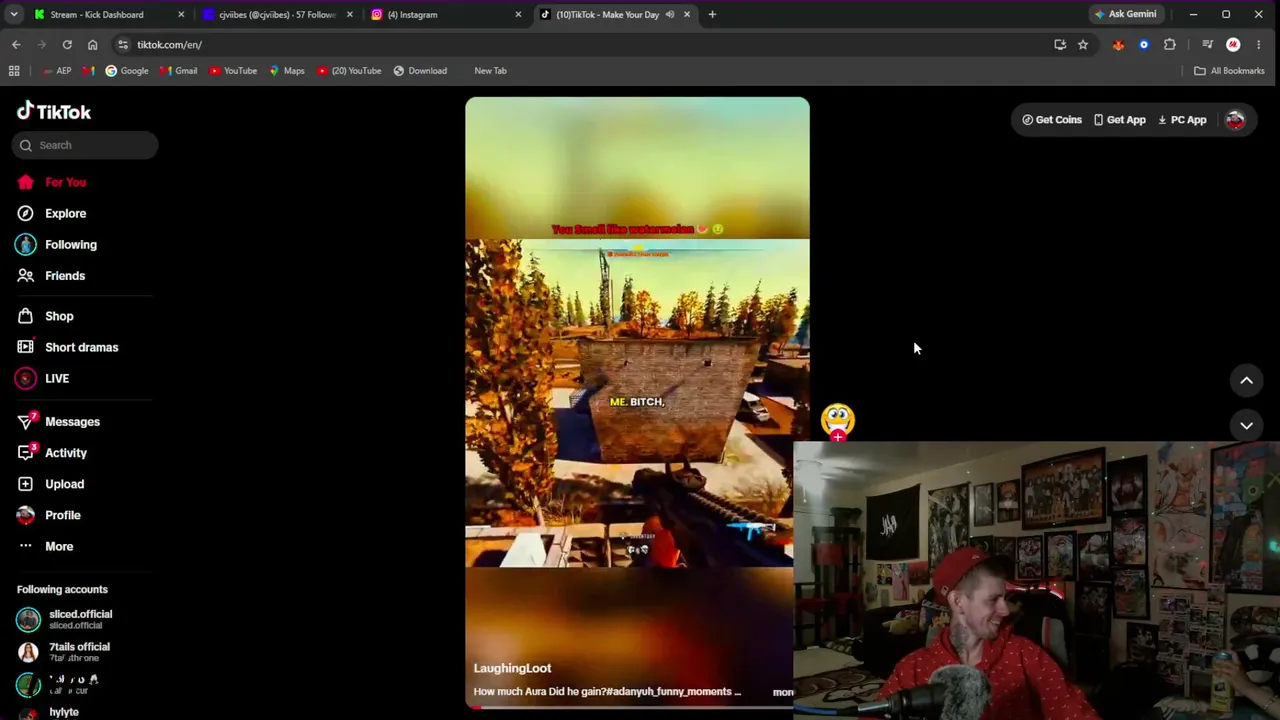Screen dimensions: 1280x720
Task: Open hylyte following account
Action: (x=48, y=712)
